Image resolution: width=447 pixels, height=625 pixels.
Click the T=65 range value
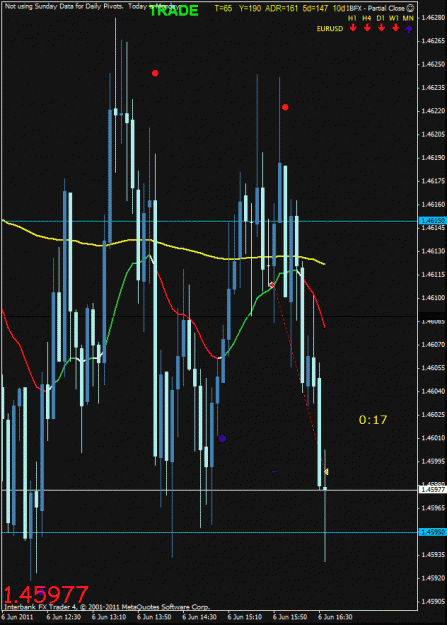(x=223, y=8)
